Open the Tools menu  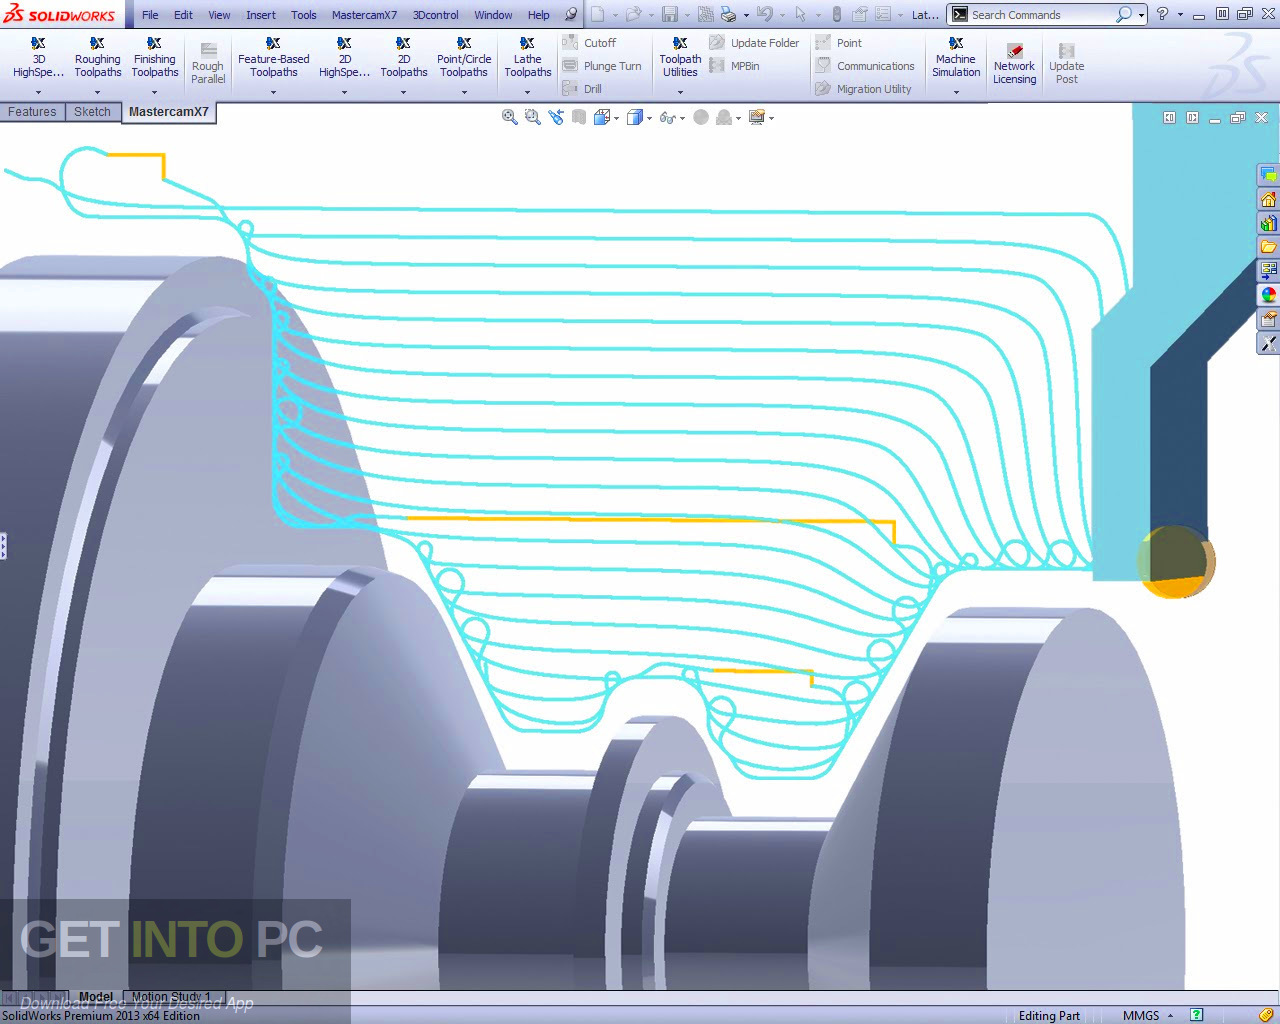304,15
